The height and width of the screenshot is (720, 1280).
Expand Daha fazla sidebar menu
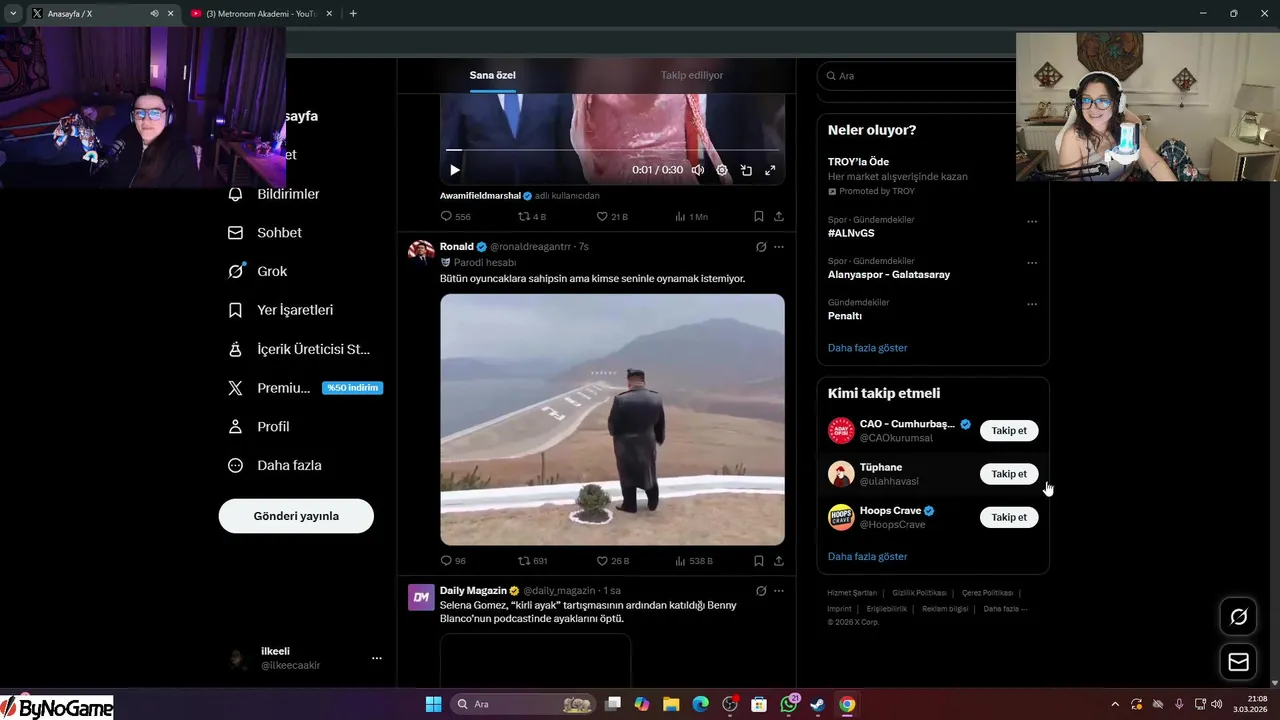coord(275,465)
